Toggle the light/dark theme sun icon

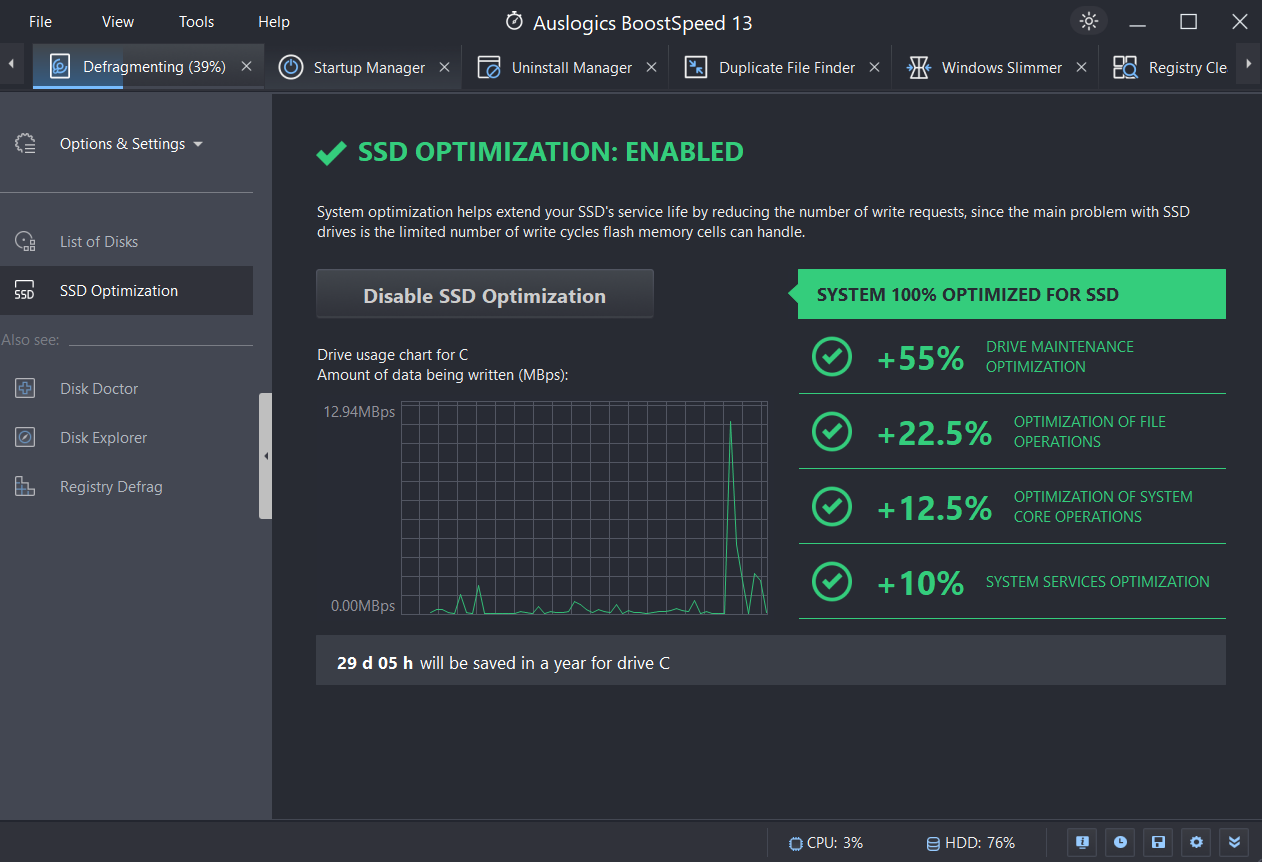pos(1089,21)
